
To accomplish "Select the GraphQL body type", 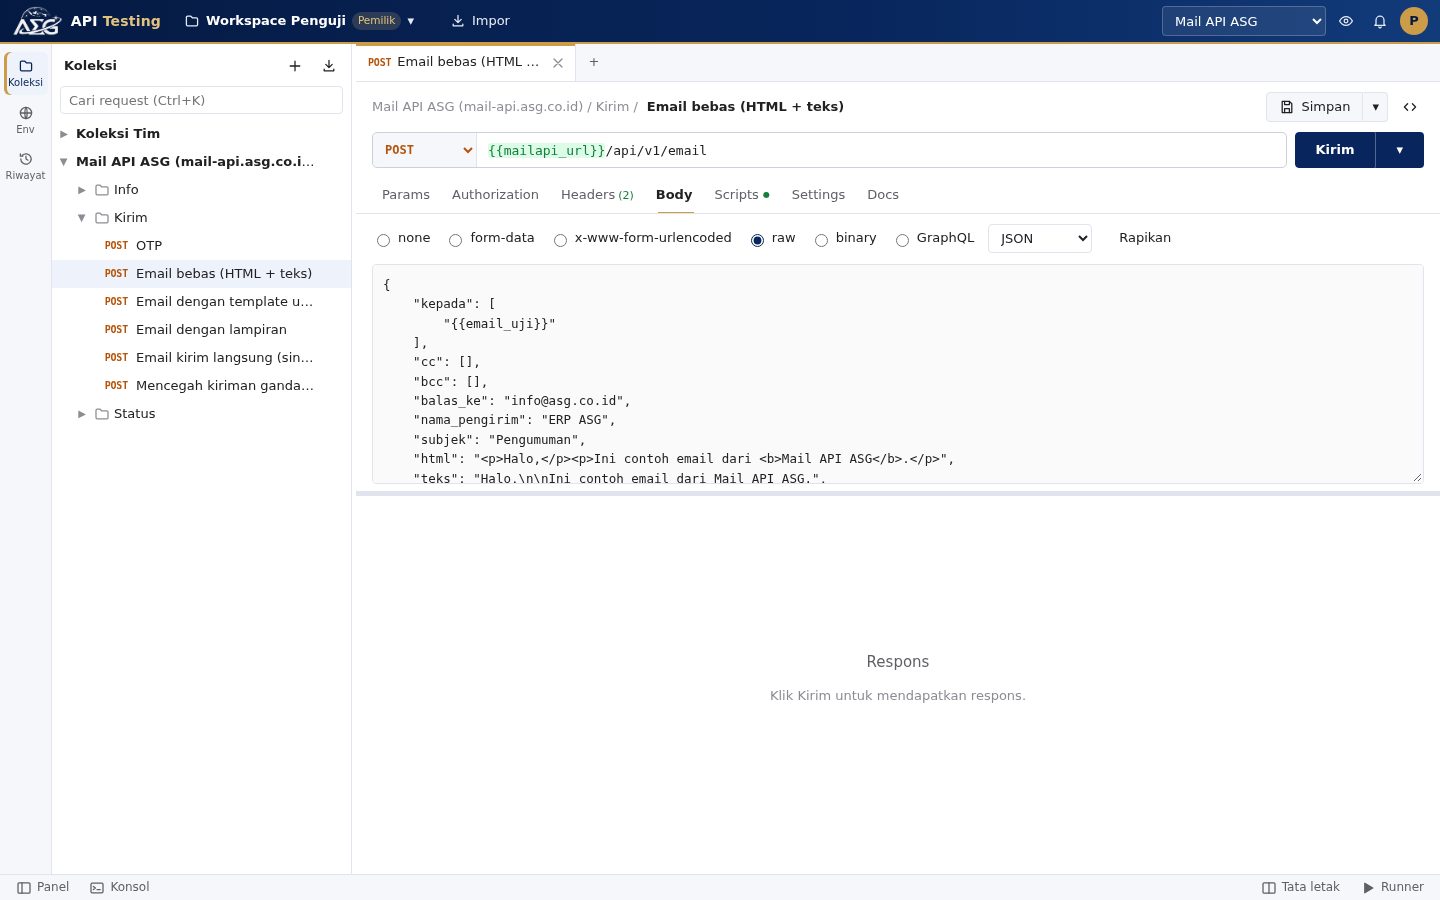I will 902,240.
